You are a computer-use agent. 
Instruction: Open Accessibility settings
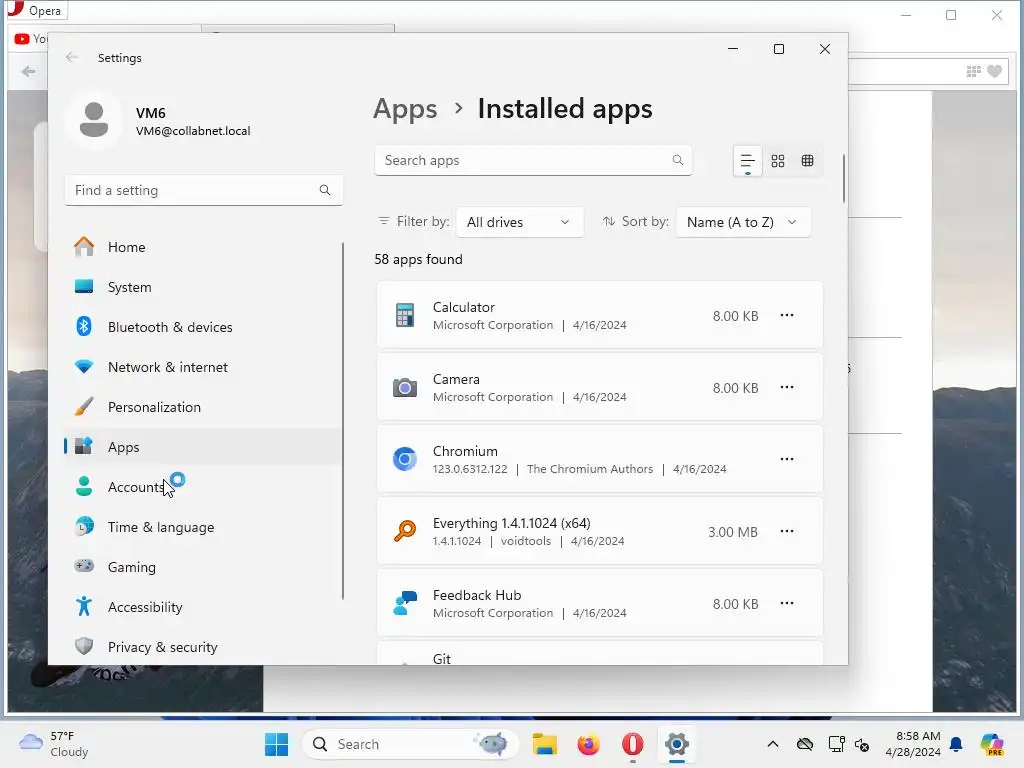point(202,607)
